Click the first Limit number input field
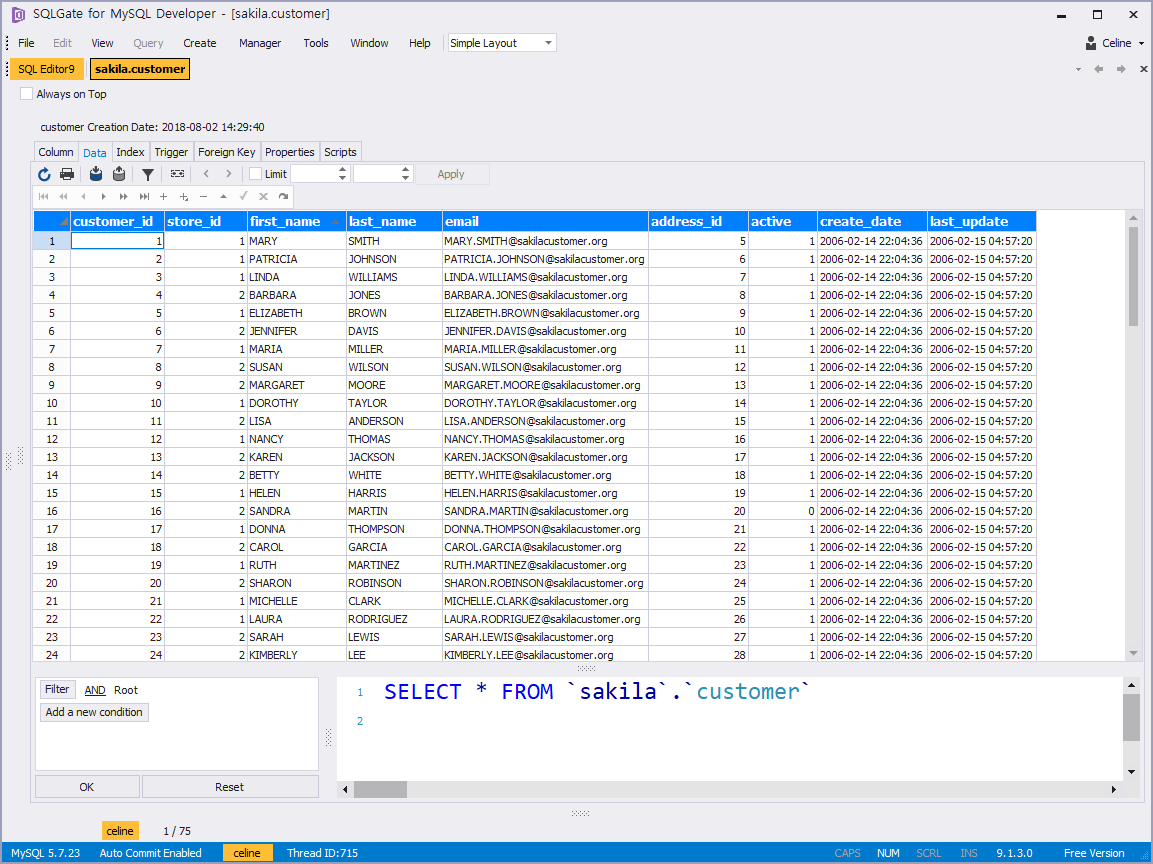The height and width of the screenshot is (864, 1153). point(314,174)
